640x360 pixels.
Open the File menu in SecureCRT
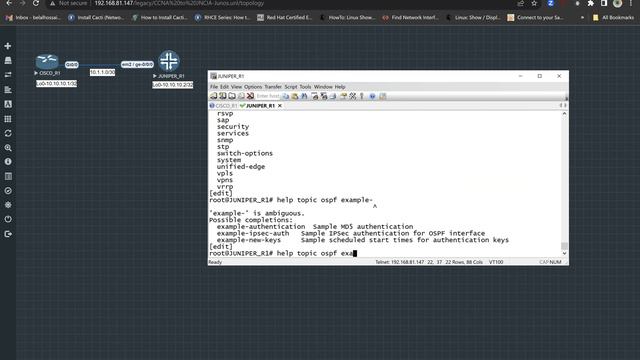click(214, 87)
